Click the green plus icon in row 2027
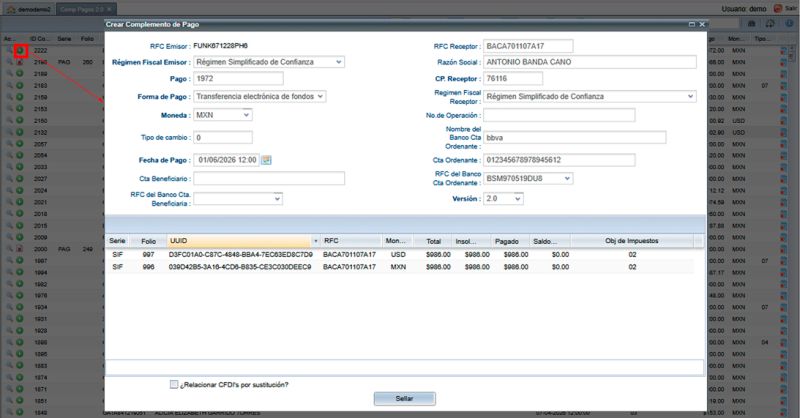 (20, 179)
